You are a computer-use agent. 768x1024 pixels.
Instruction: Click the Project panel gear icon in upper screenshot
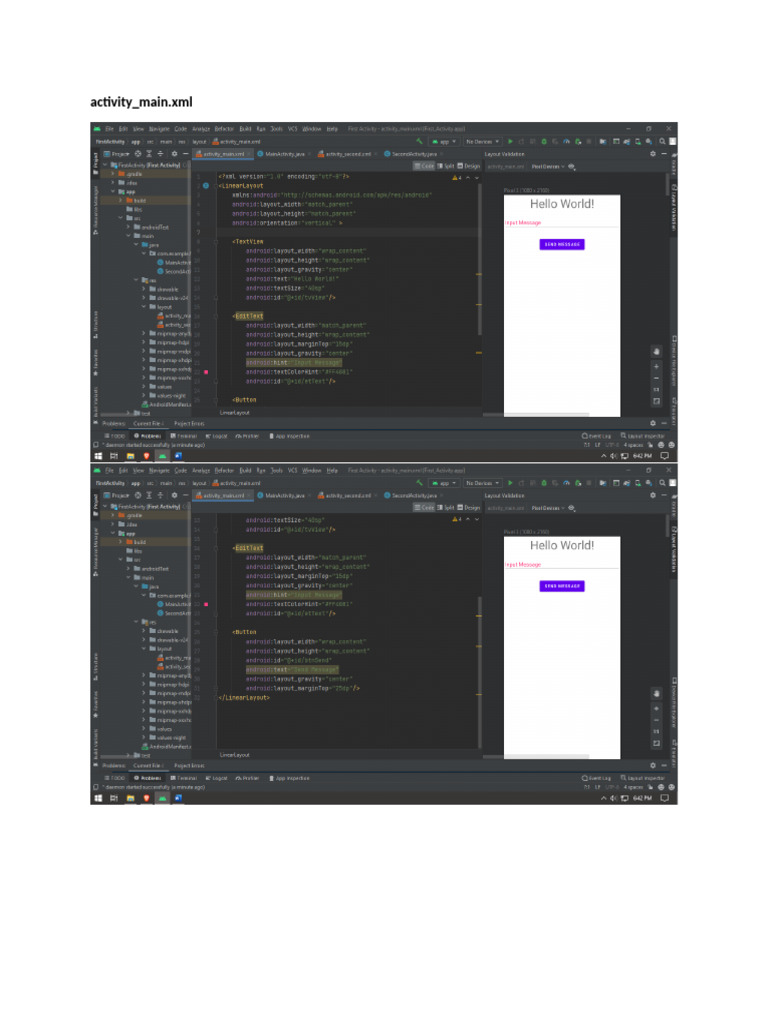point(174,154)
